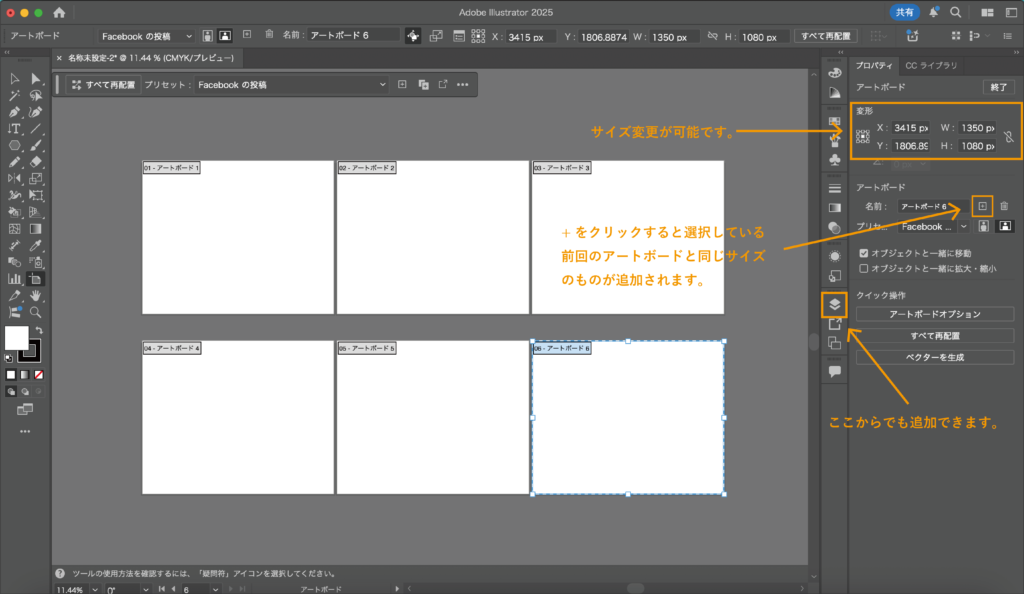Enable オブジェクトと一緒に拡大・縮小
Viewport: 1024px width, 594px height.
(x=864, y=268)
